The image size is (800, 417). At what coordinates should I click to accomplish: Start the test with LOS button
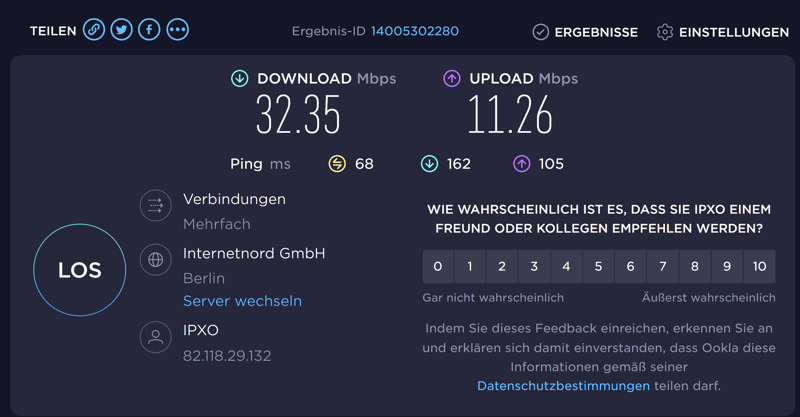(80, 270)
